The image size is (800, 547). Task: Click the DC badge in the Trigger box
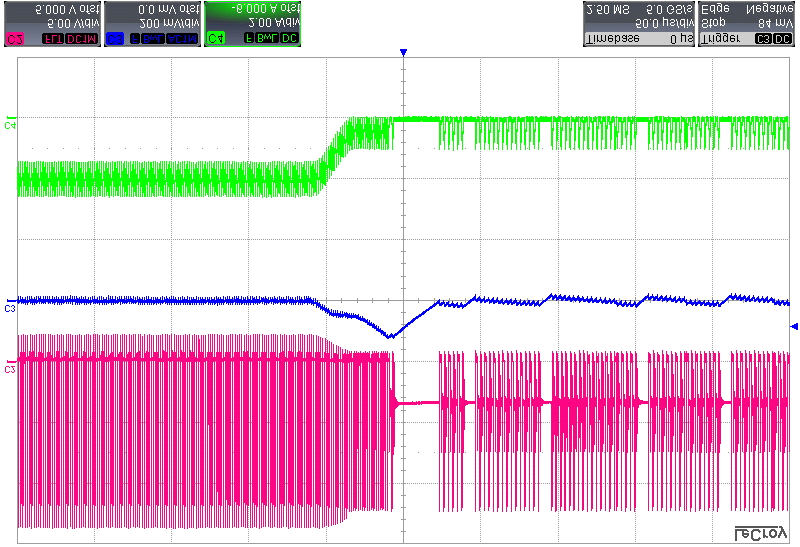click(782, 38)
